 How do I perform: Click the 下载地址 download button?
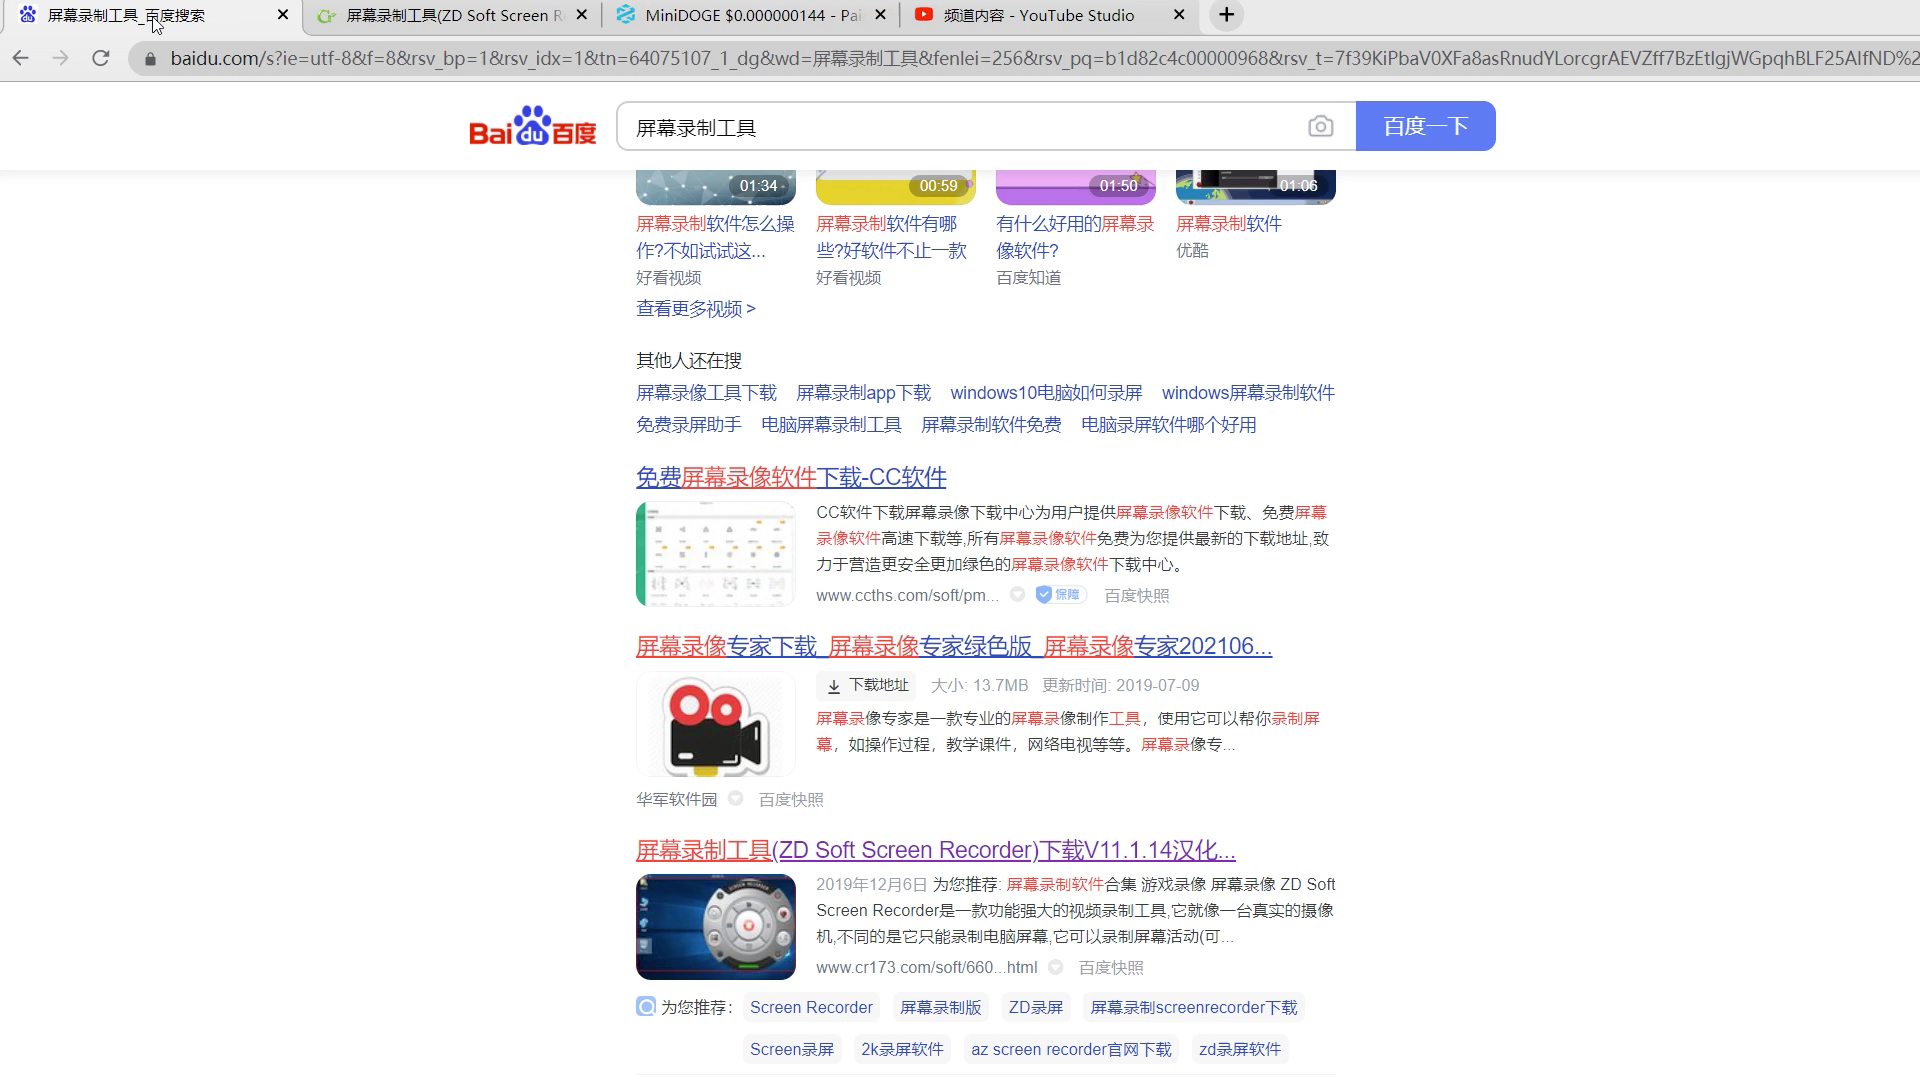(867, 685)
